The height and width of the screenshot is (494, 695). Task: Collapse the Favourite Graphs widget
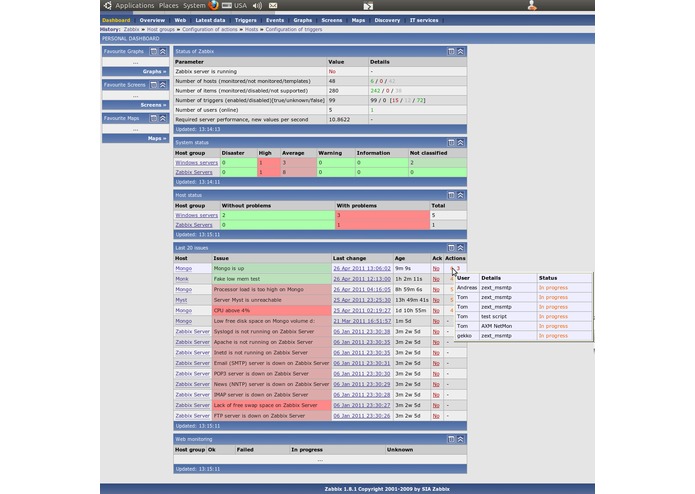click(x=163, y=51)
